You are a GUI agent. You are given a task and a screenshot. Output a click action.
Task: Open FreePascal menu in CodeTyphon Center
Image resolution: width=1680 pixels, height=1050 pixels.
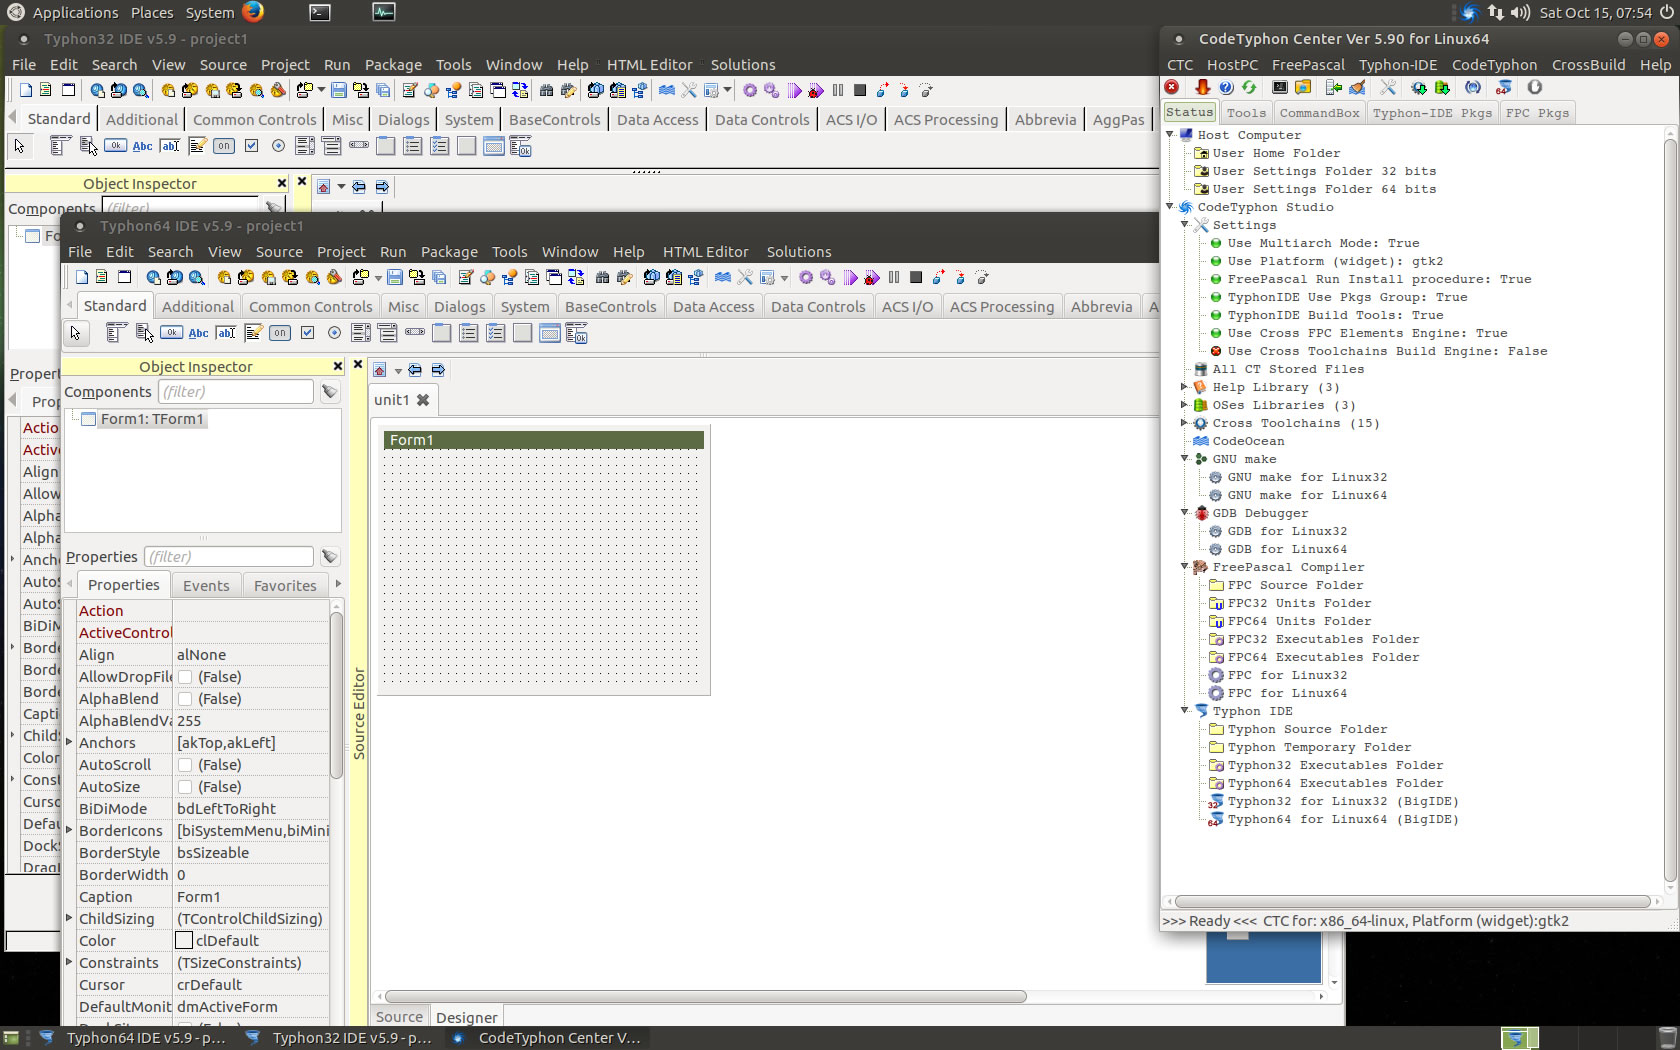pyautogui.click(x=1308, y=65)
